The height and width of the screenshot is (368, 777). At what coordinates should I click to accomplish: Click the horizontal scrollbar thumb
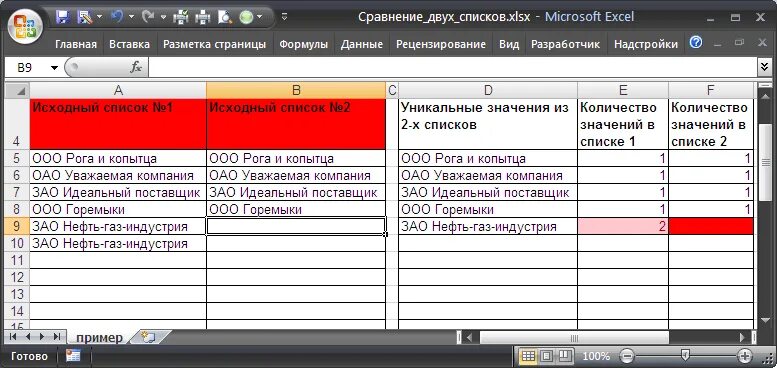coord(574,338)
